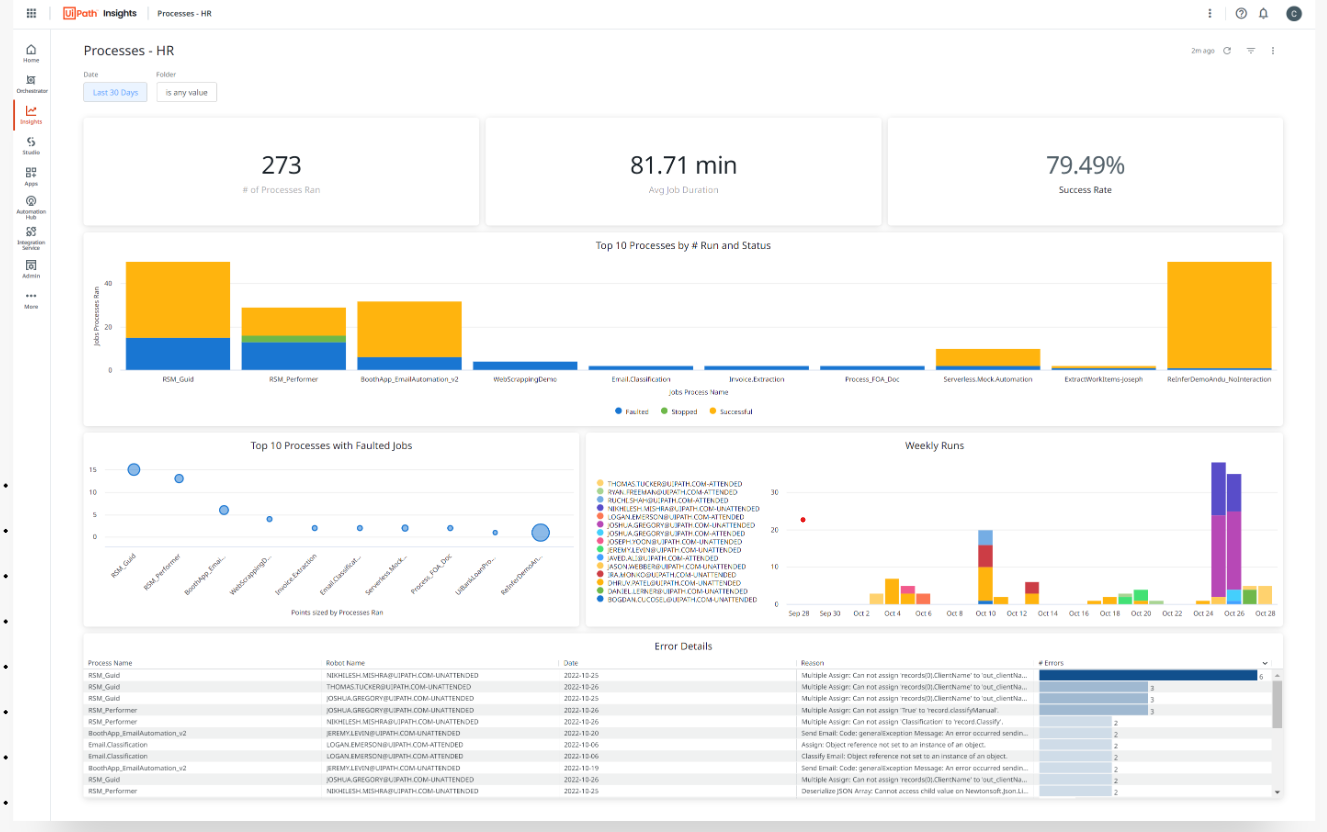Toggle the dashboard filters icon
This screenshot has width=1327, height=832.
[x=1250, y=50]
